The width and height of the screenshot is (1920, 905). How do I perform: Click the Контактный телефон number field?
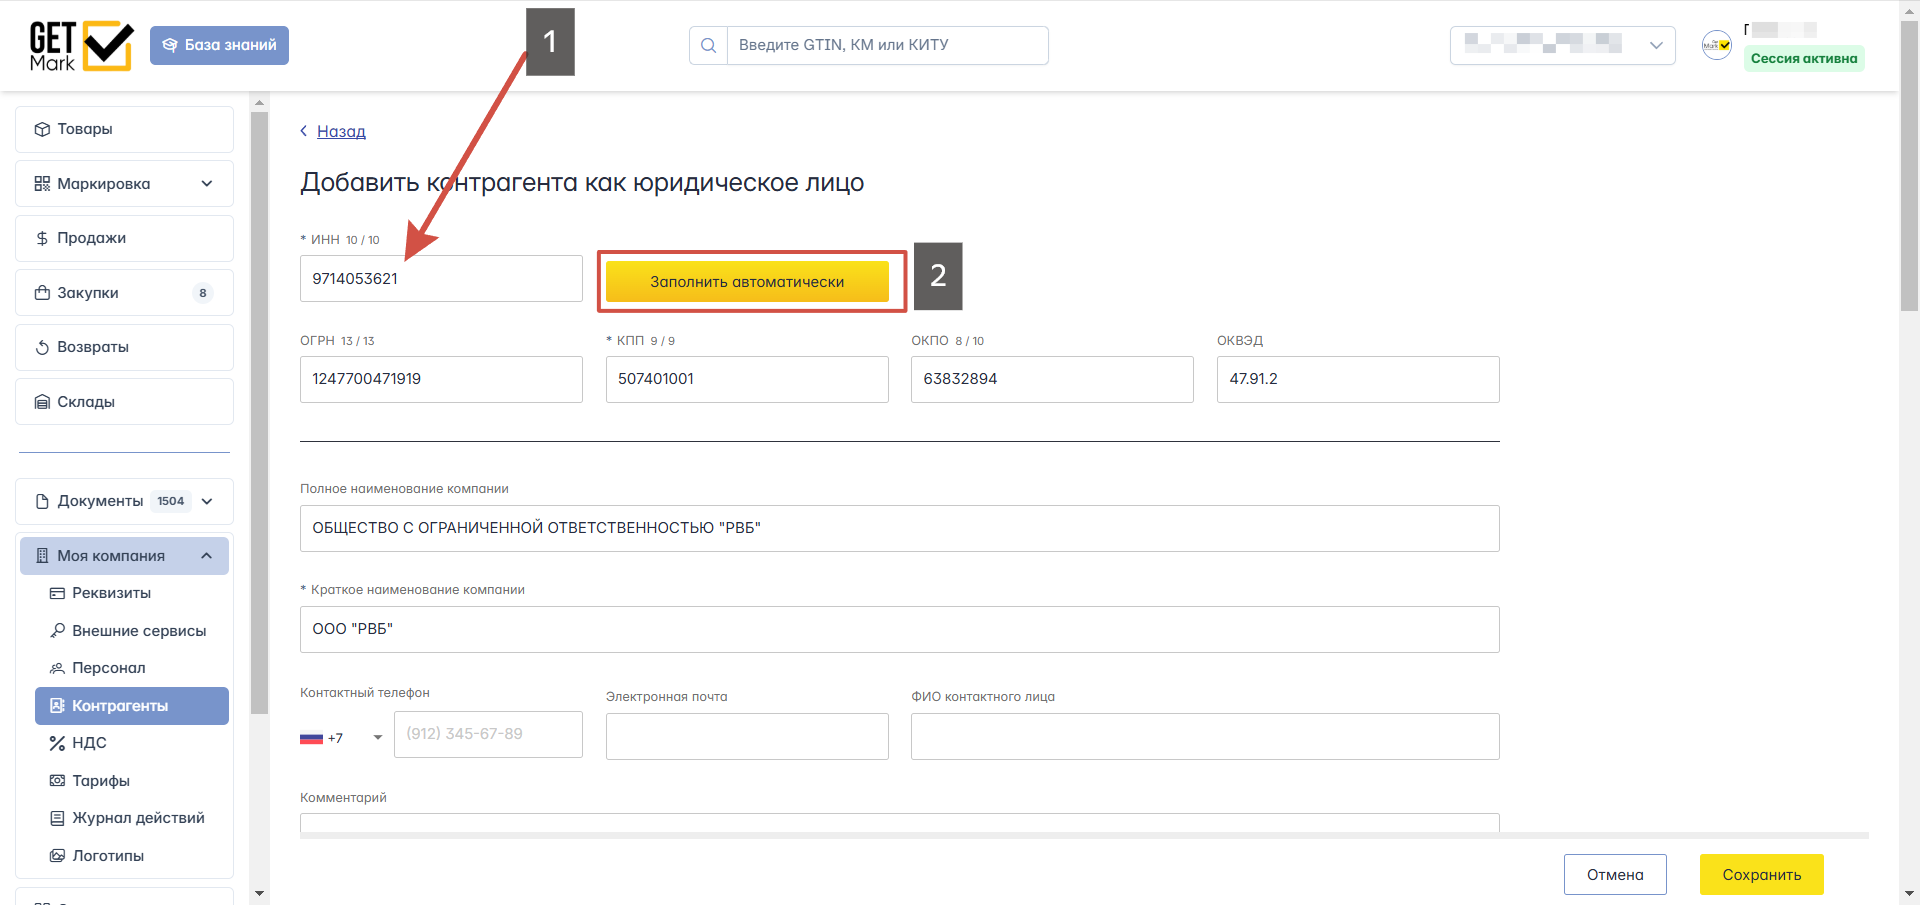tap(488, 734)
